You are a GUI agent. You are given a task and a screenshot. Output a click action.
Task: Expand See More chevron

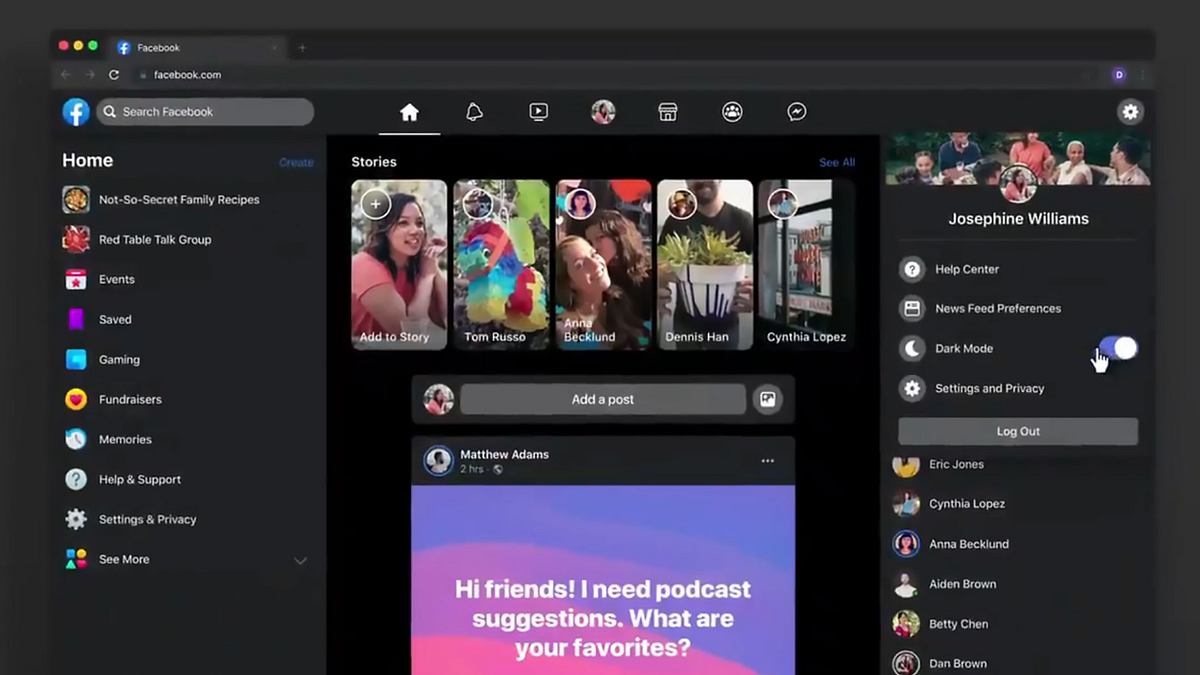300,561
